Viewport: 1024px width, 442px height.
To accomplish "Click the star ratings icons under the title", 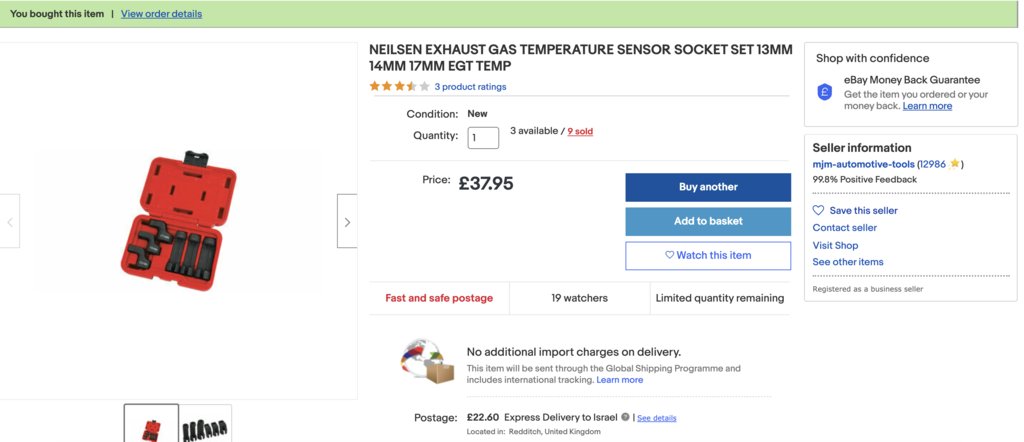I will pyautogui.click(x=399, y=86).
